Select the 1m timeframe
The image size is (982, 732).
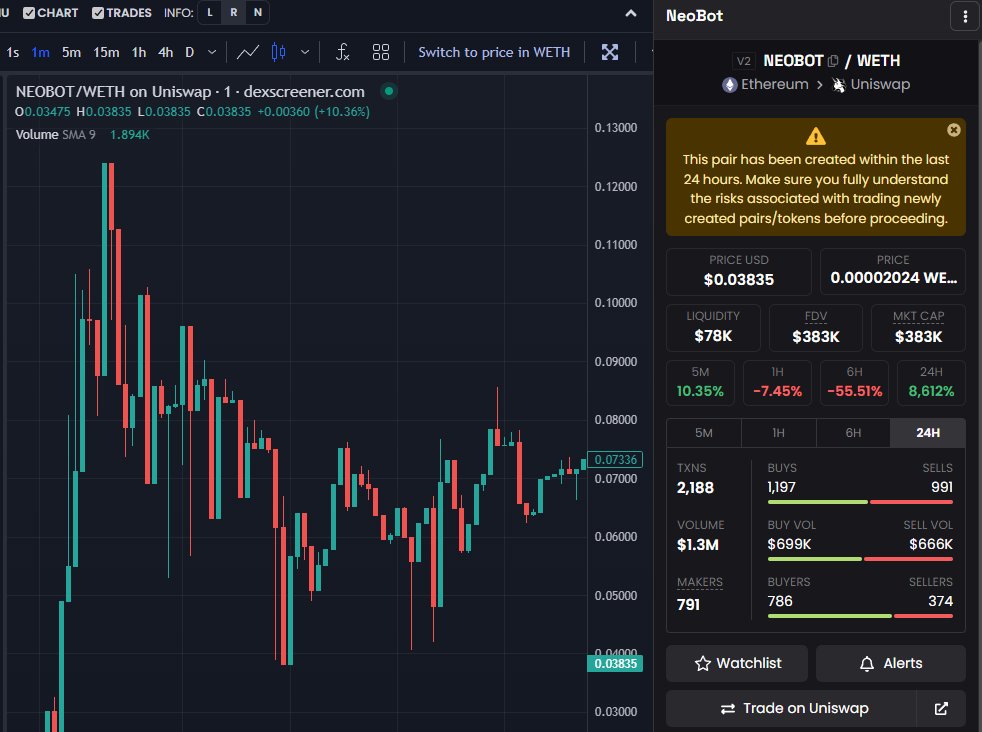click(x=41, y=53)
